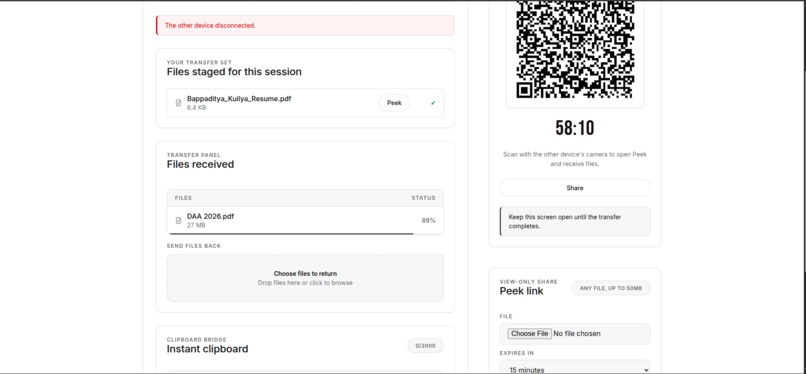Click the 'The other device disconnected.' alert
Viewport: 806px width, 374px height.
[x=305, y=25]
